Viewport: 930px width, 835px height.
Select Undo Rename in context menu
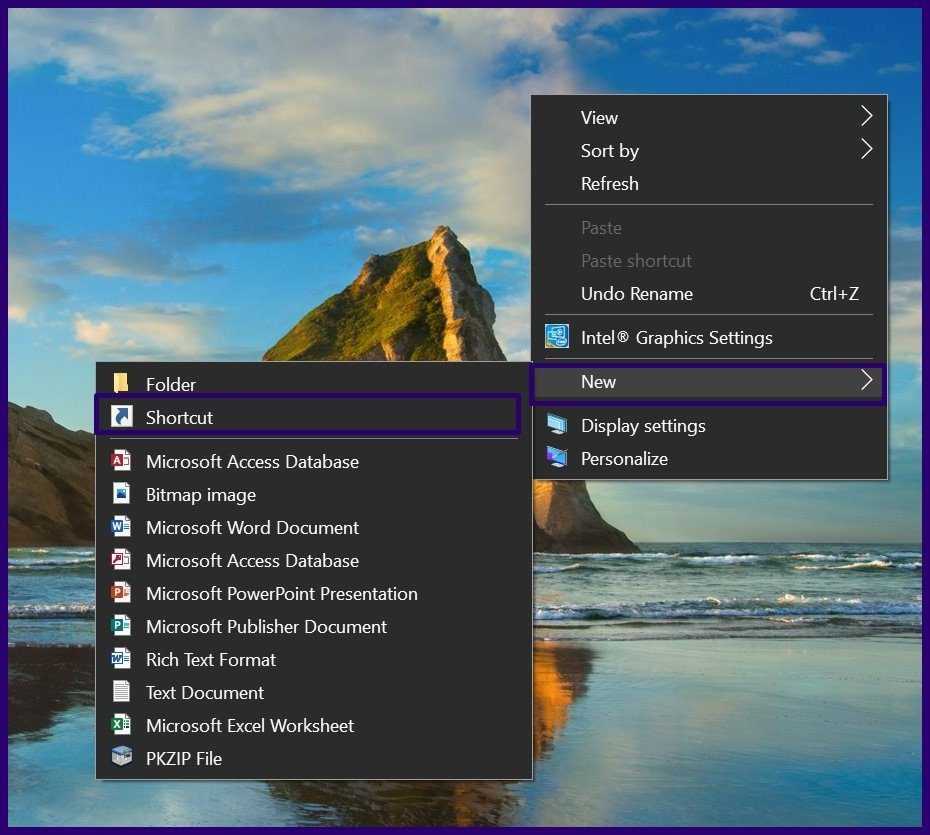pos(636,294)
